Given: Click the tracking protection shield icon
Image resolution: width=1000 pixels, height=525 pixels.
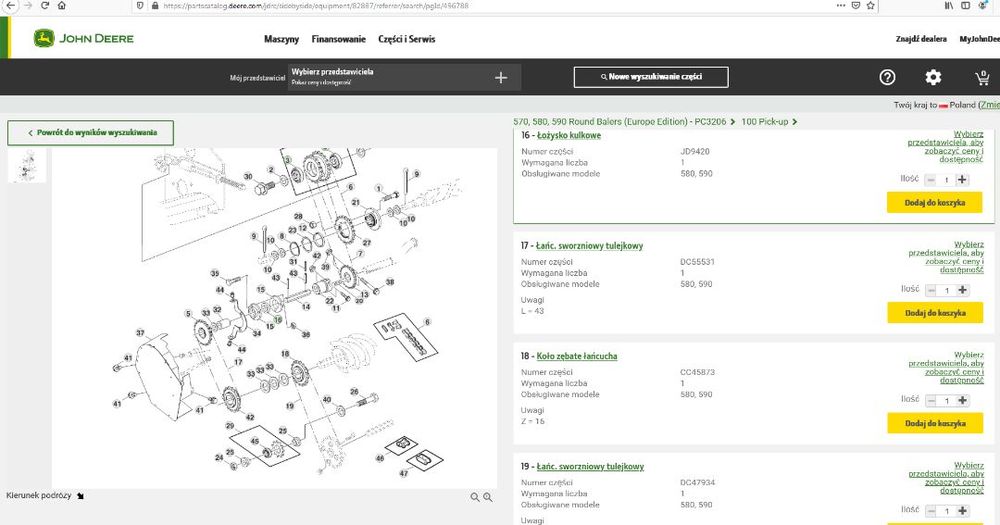Looking at the screenshot, I should coord(140,5).
